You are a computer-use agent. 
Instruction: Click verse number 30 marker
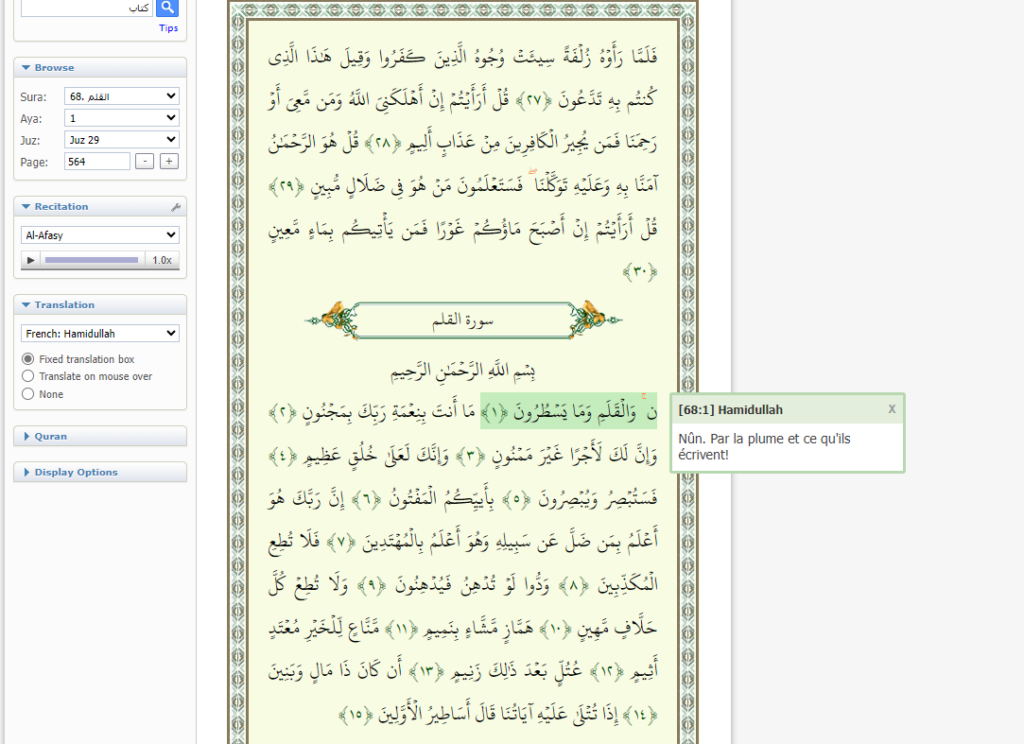640,271
